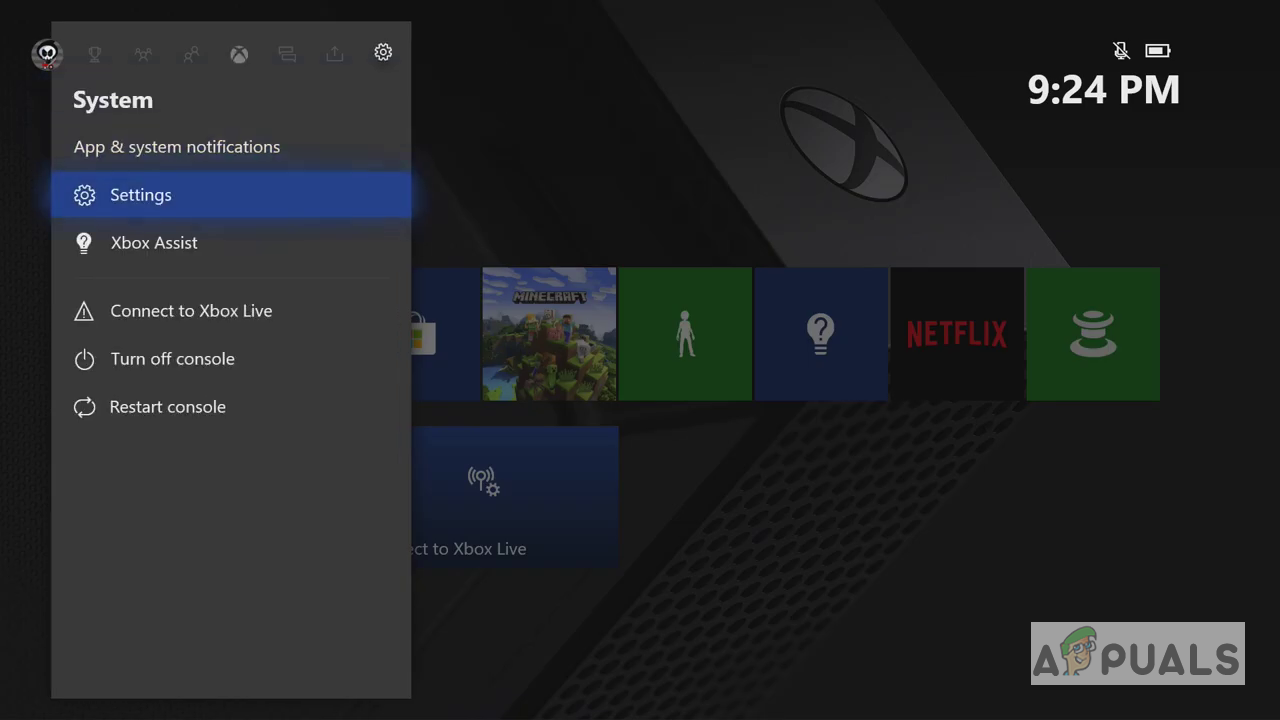
Task: Click the System heading text
Action: [113, 100]
